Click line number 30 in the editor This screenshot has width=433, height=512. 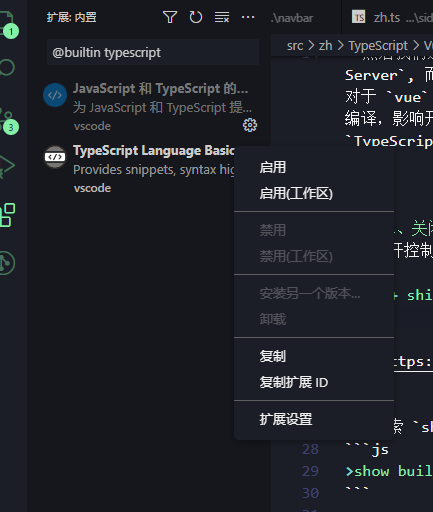pos(310,493)
